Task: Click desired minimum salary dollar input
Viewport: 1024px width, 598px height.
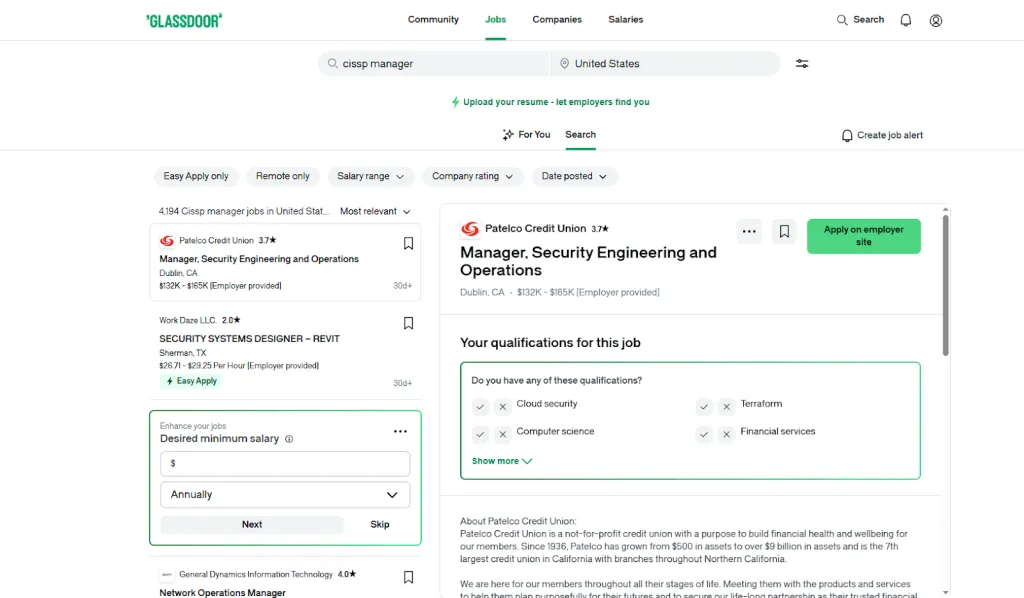Action: (x=285, y=464)
